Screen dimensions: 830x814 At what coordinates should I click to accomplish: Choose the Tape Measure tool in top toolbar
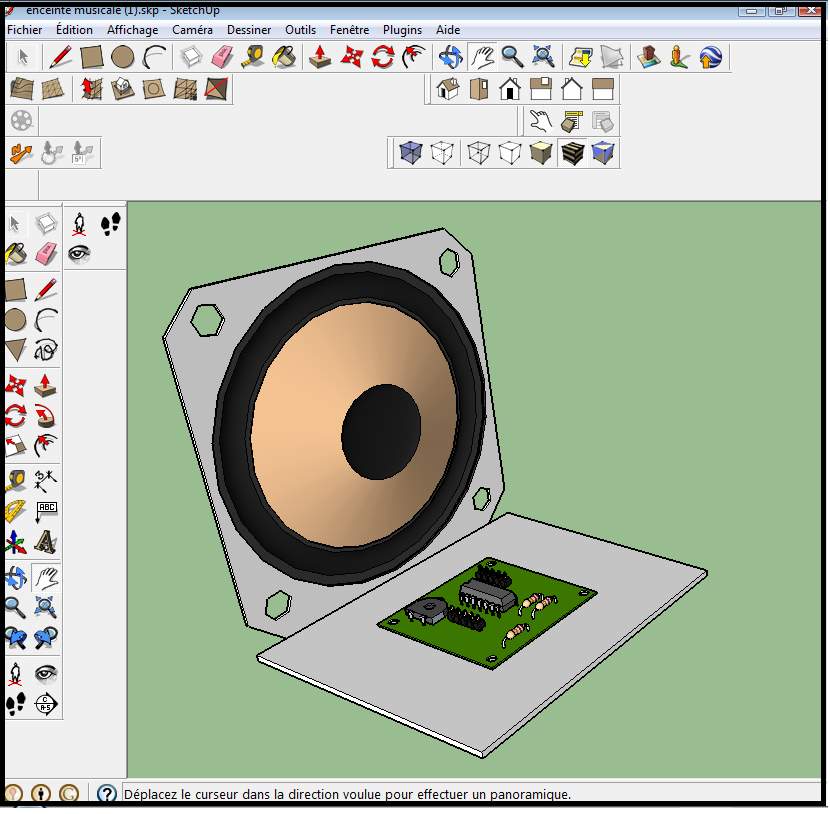[254, 57]
